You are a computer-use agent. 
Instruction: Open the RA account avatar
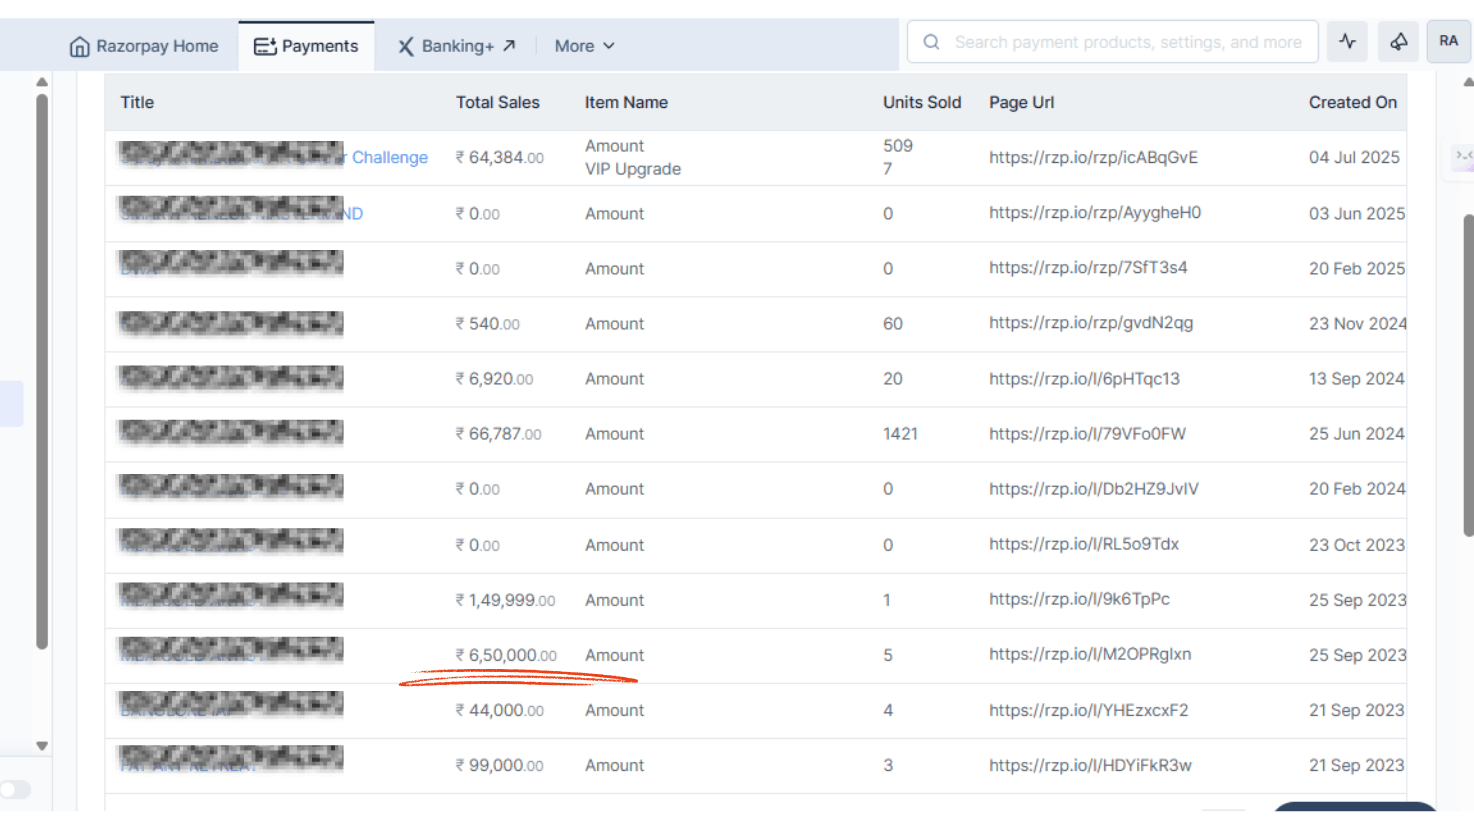[1448, 42]
